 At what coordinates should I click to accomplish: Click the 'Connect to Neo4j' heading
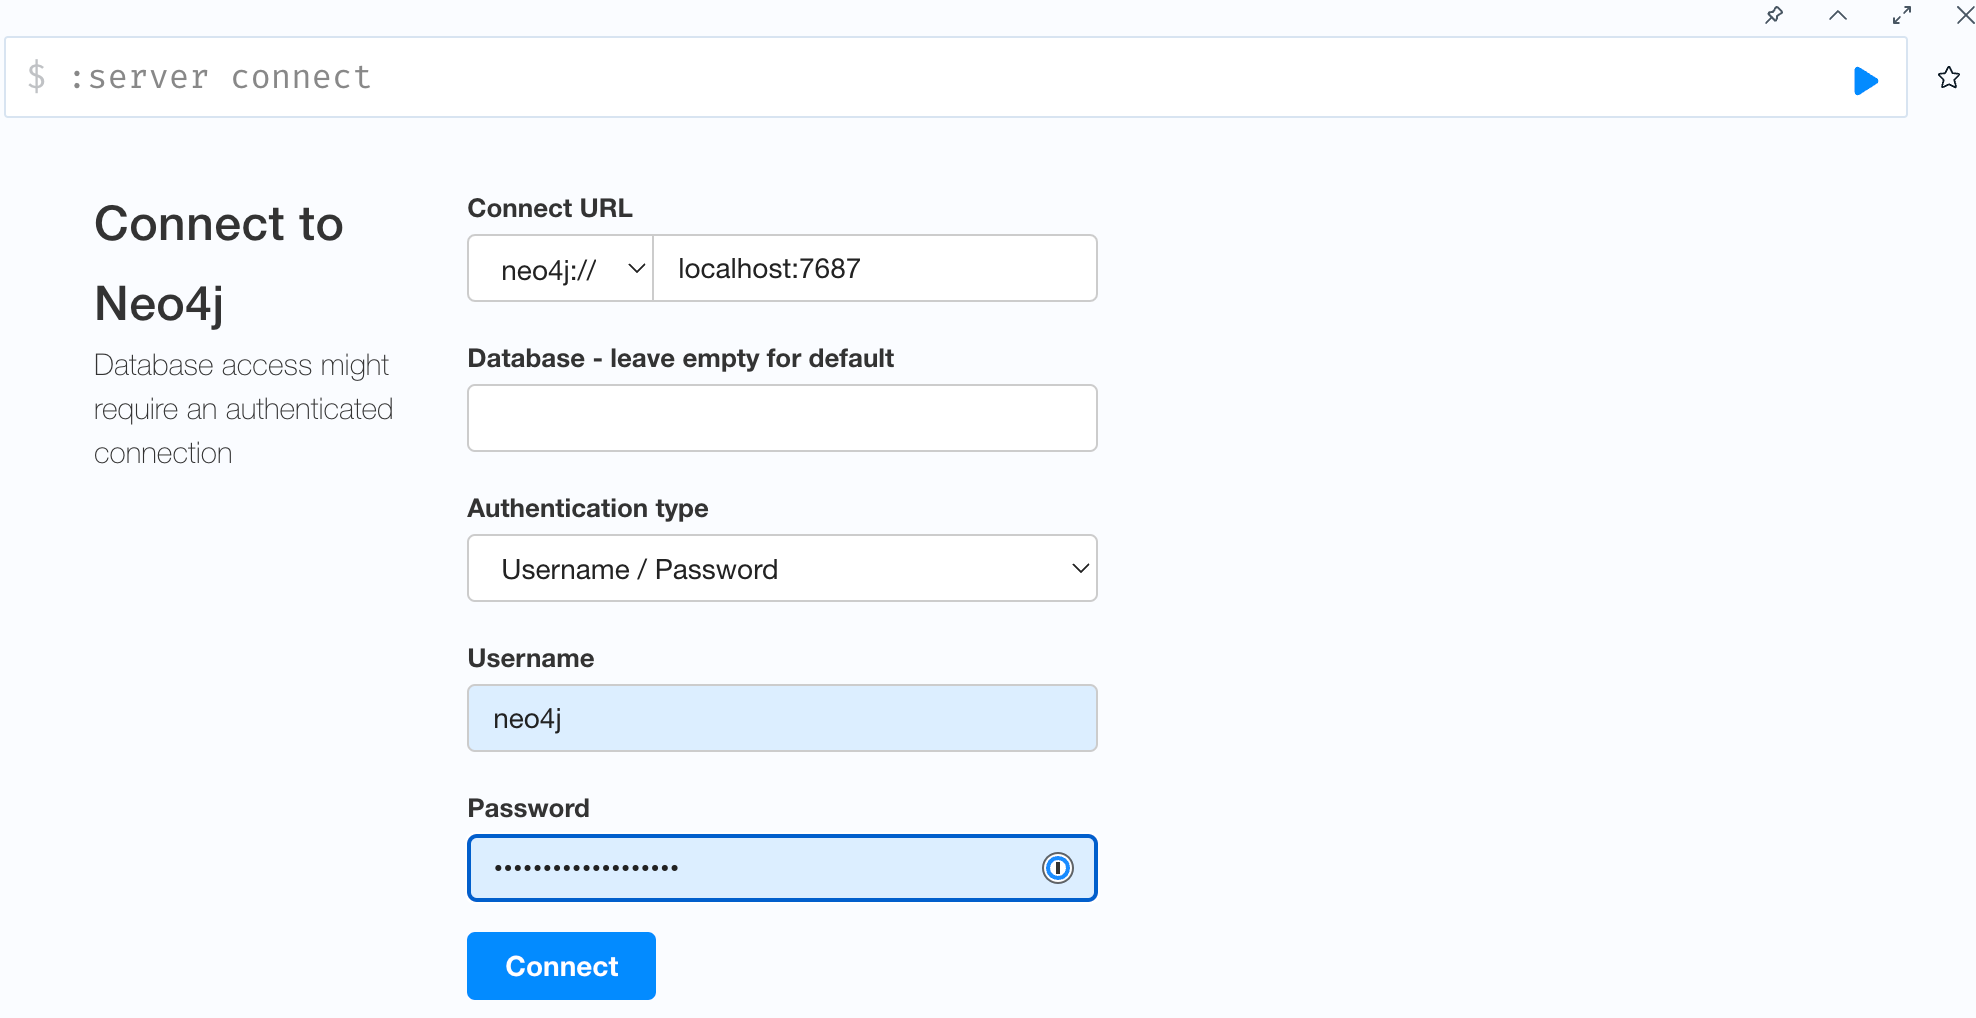coord(219,263)
